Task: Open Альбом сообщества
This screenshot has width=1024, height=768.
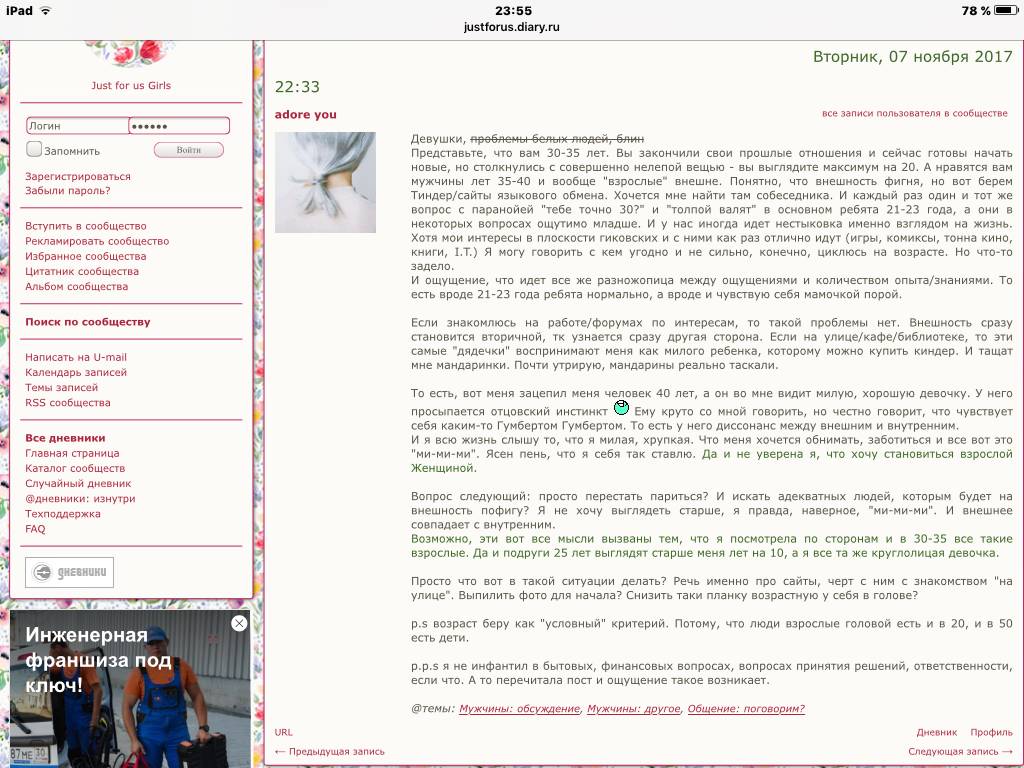Action: click(x=76, y=286)
